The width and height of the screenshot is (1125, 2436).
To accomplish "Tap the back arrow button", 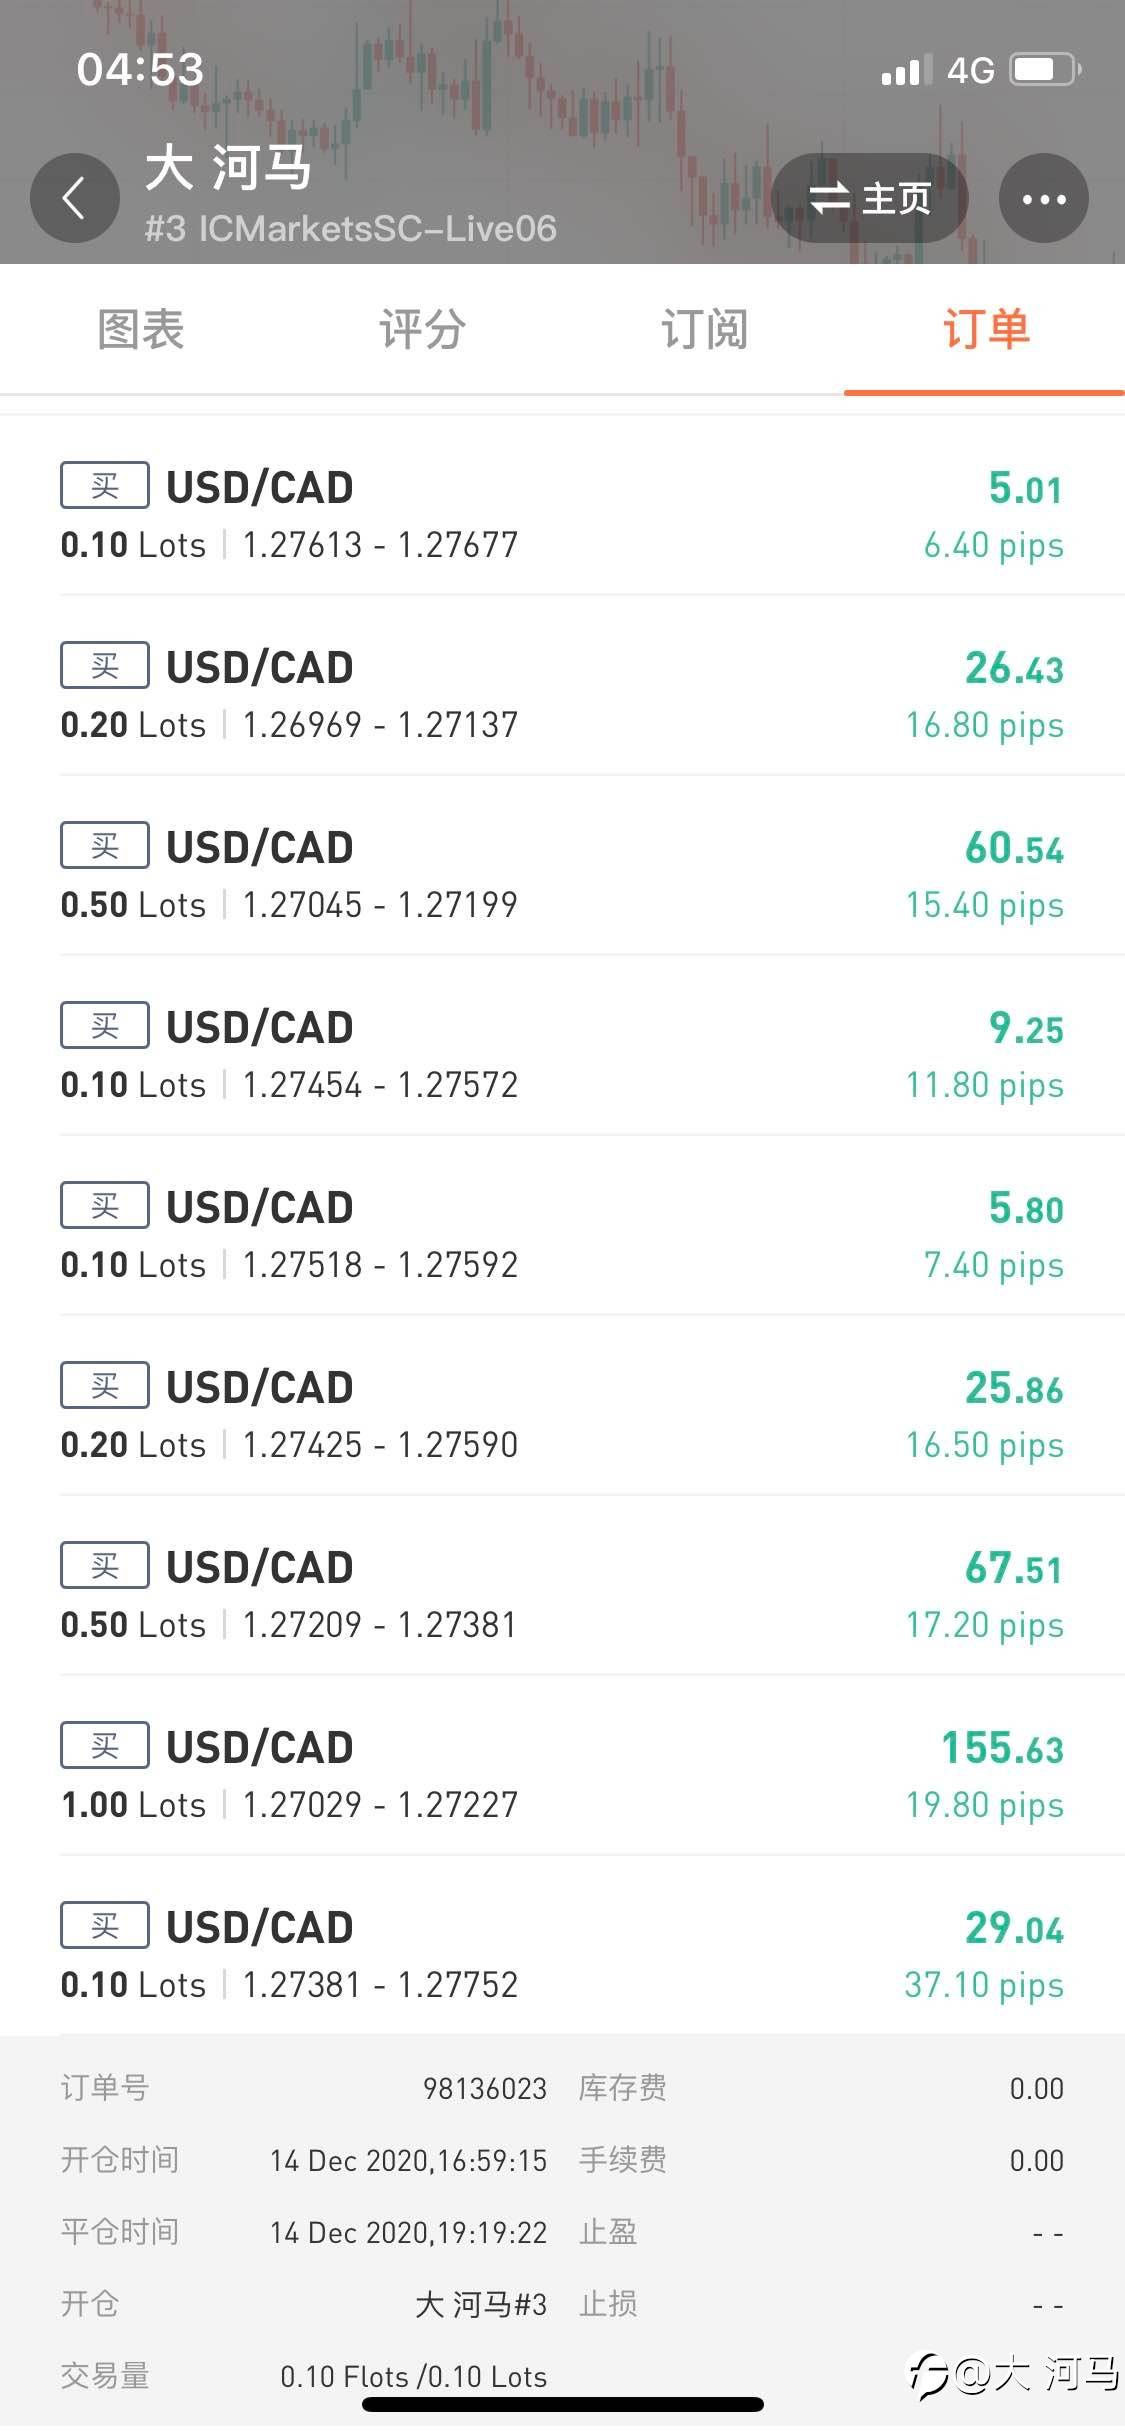I will pyautogui.click(x=74, y=198).
